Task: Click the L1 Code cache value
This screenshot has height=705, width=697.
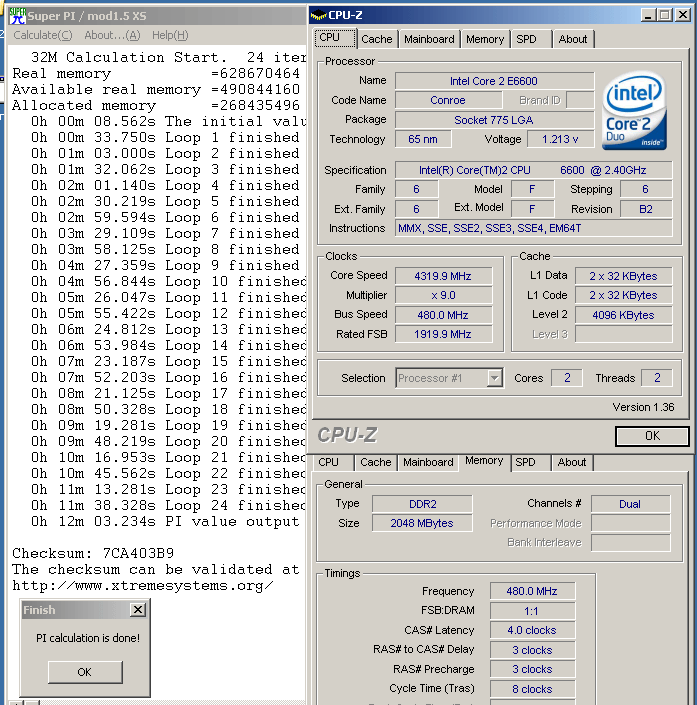Action: (x=623, y=295)
